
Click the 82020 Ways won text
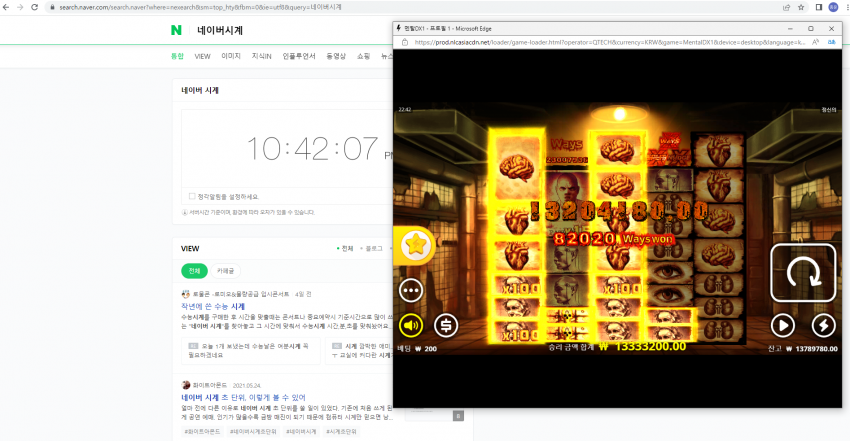tap(613, 239)
